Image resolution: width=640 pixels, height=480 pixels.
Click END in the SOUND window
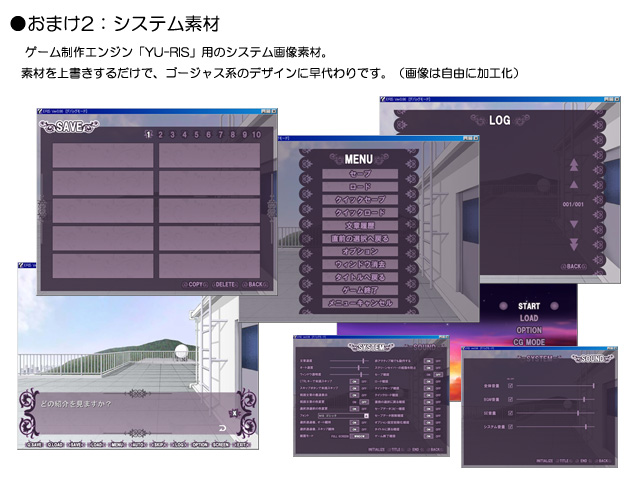click(x=584, y=461)
